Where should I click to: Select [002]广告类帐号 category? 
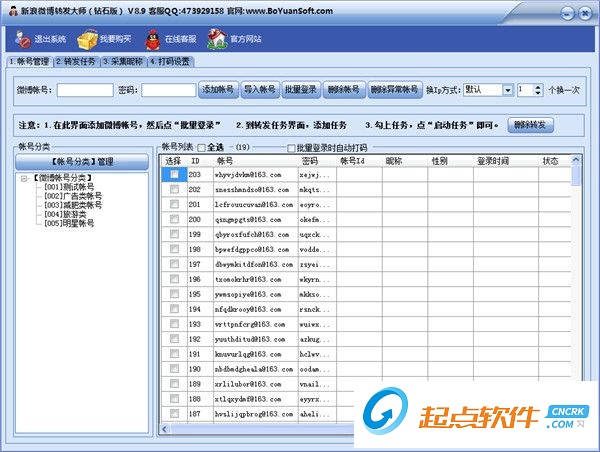tap(73, 196)
